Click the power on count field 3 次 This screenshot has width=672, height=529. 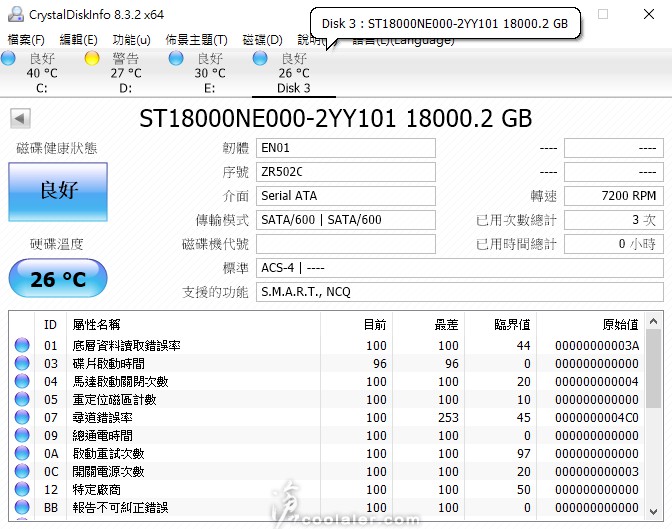click(614, 220)
